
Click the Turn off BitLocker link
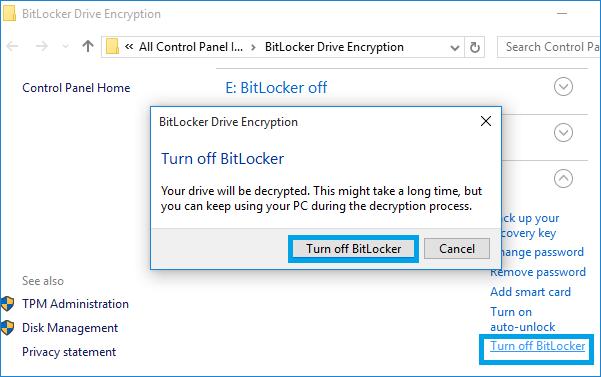point(537,346)
